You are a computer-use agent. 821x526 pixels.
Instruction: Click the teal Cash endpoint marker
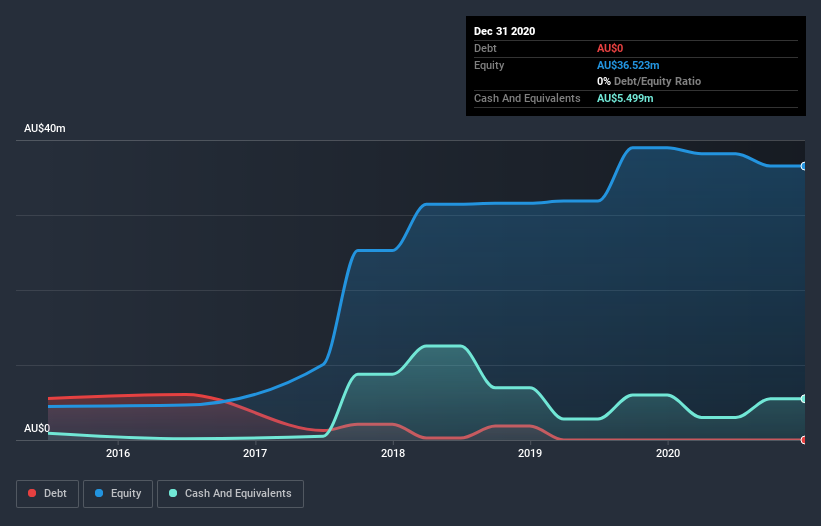pyautogui.click(x=803, y=399)
